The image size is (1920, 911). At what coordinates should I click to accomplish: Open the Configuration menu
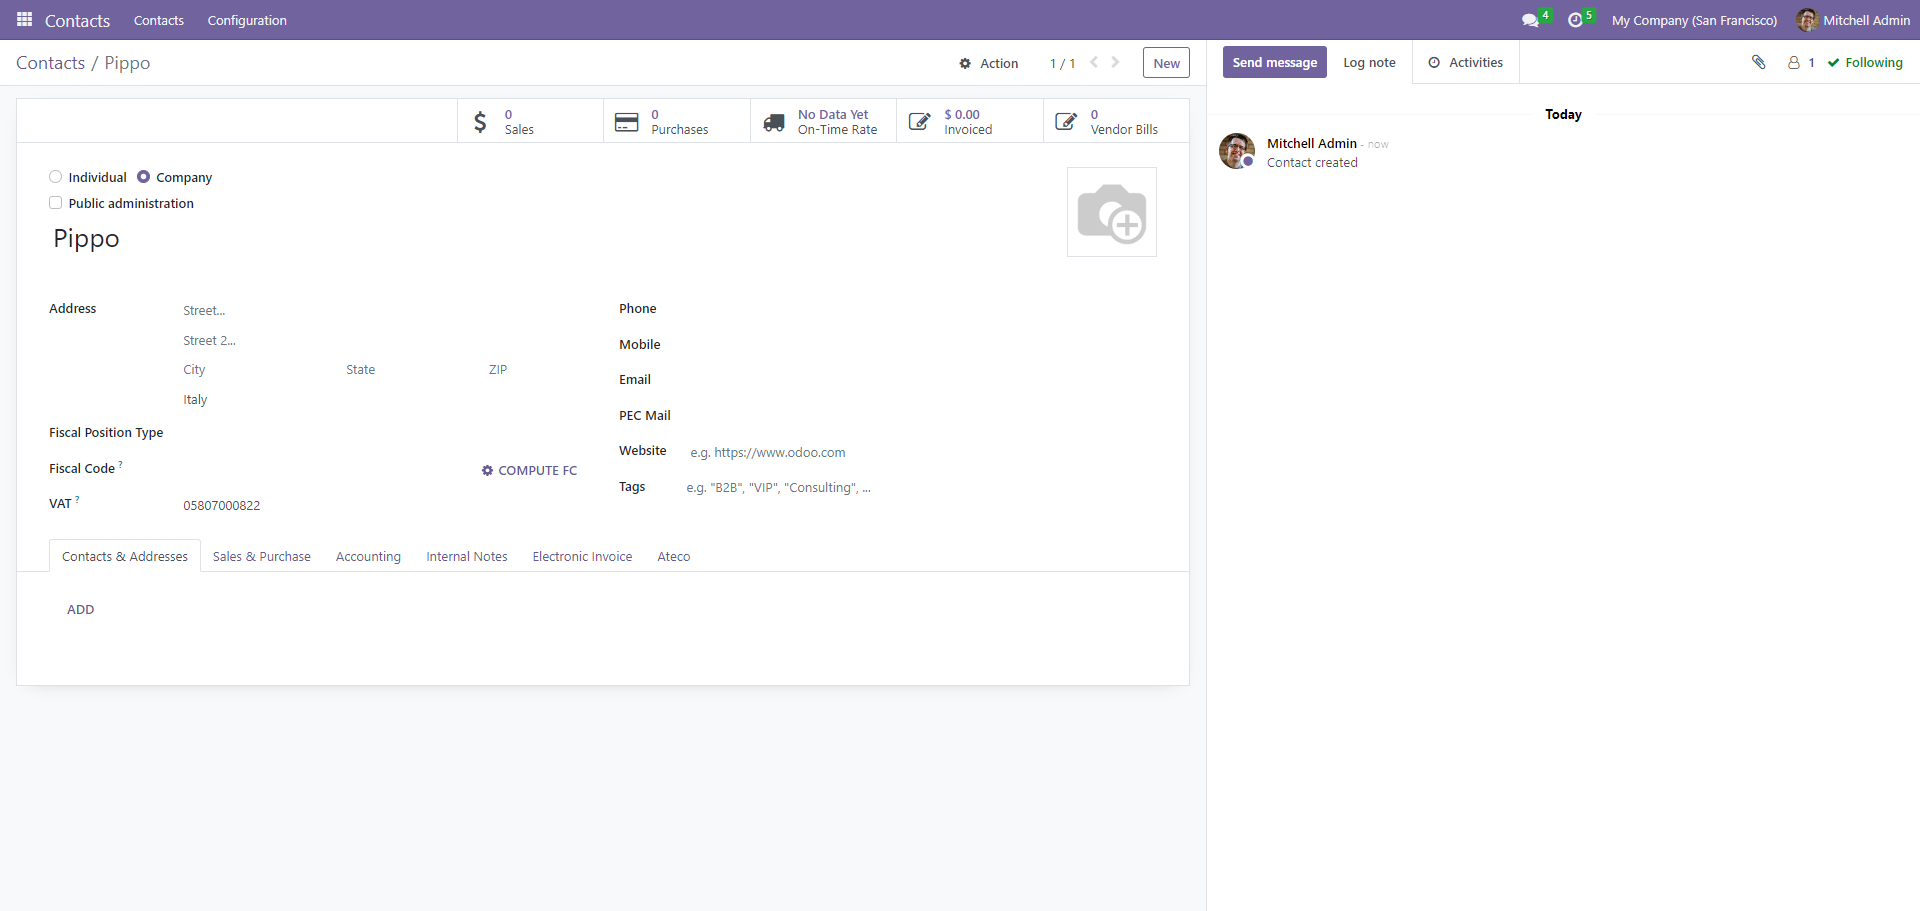pyautogui.click(x=246, y=20)
